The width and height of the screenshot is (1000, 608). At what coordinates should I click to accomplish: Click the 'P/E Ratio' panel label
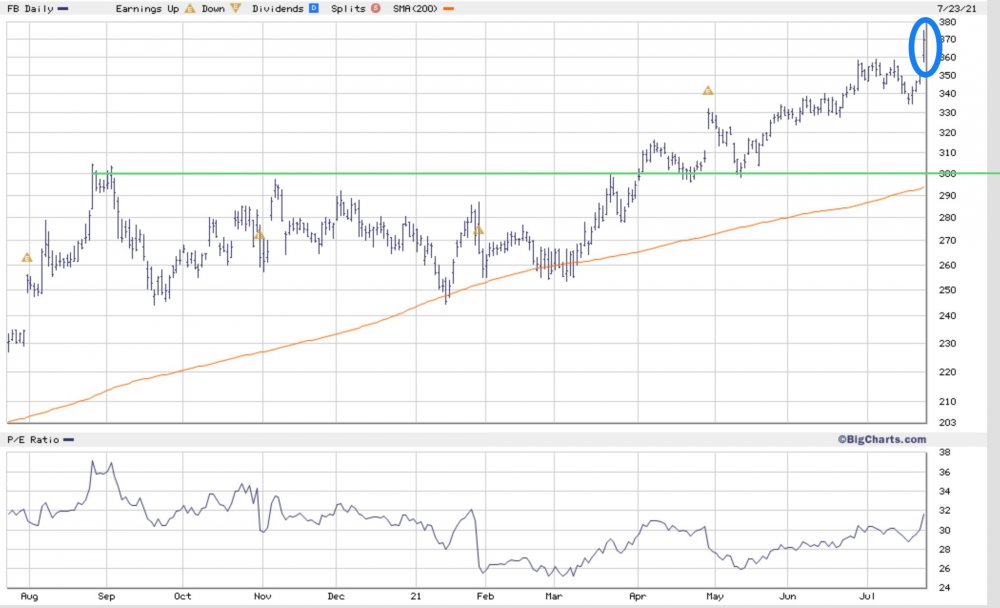coord(33,440)
